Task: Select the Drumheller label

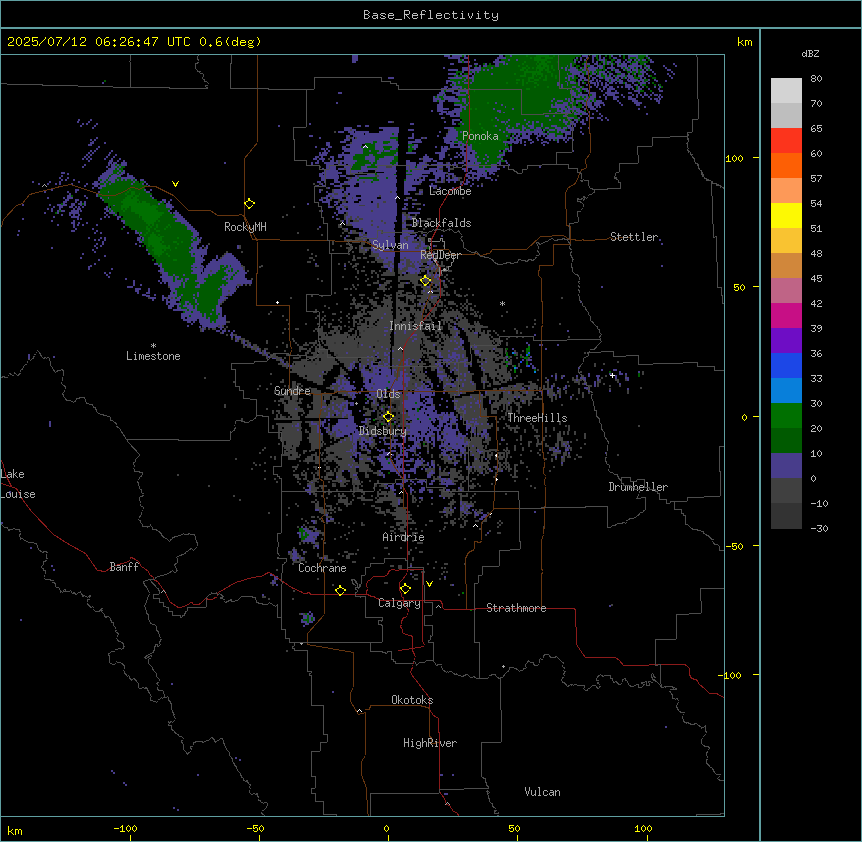Action: pos(638,487)
